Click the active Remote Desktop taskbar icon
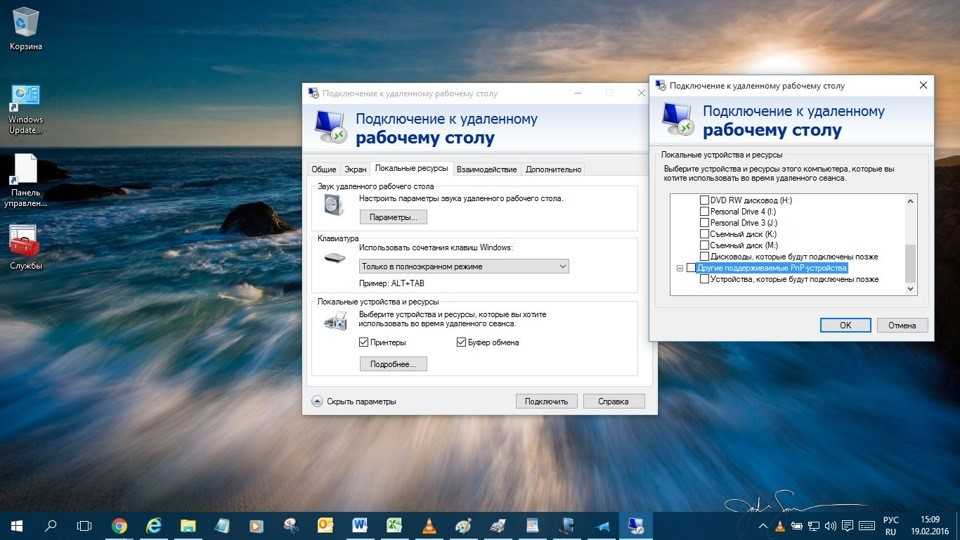The width and height of the screenshot is (960, 540). pos(636,526)
